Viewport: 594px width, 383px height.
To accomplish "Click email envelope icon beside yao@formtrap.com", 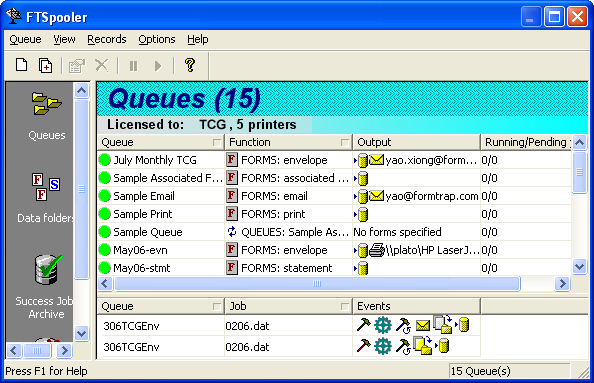I will 376,195.
